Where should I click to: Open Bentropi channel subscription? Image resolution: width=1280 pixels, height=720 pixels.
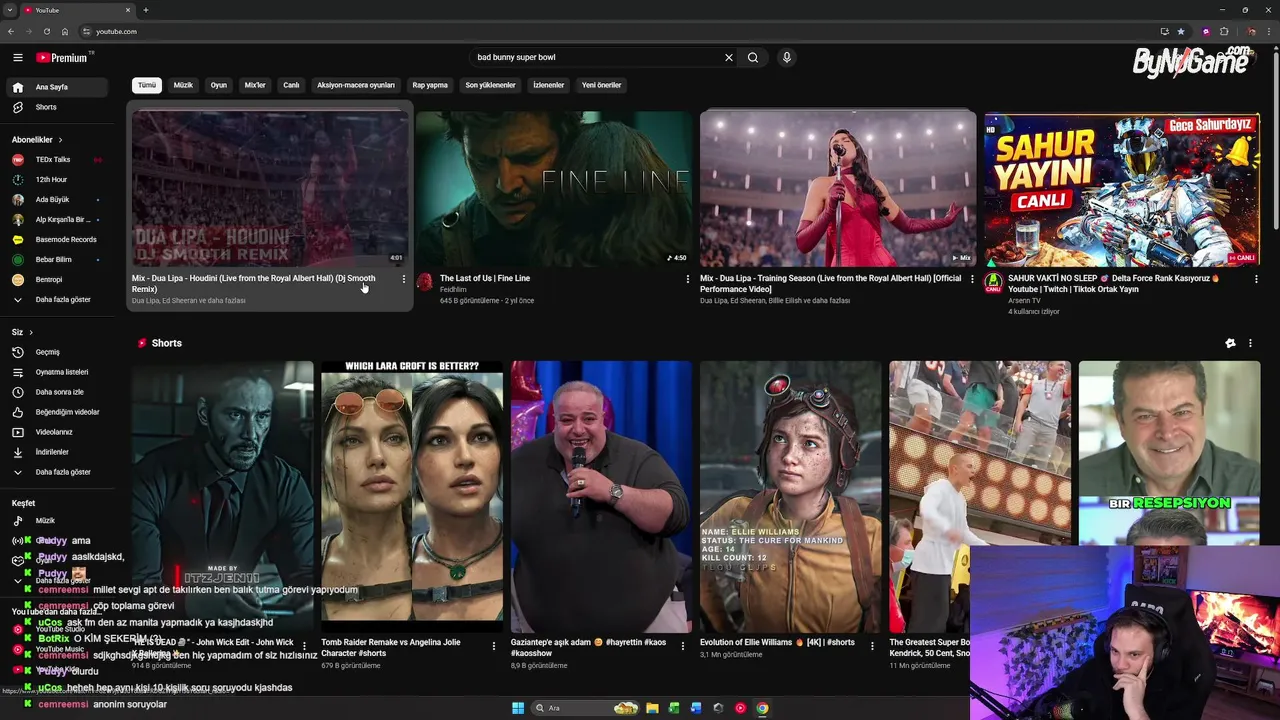(56, 280)
